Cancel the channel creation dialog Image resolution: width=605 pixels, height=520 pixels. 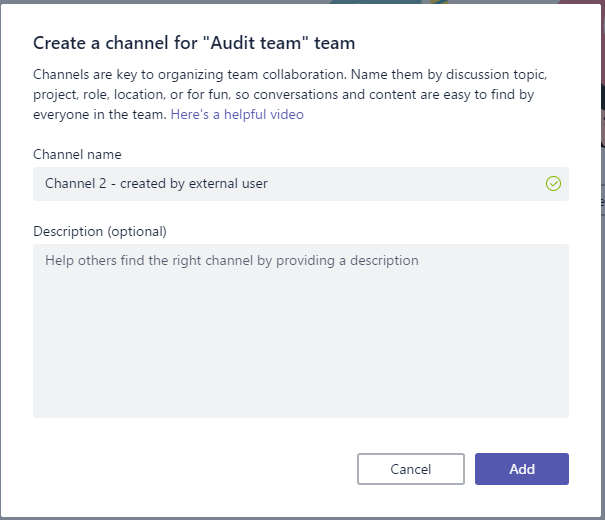pos(411,469)
